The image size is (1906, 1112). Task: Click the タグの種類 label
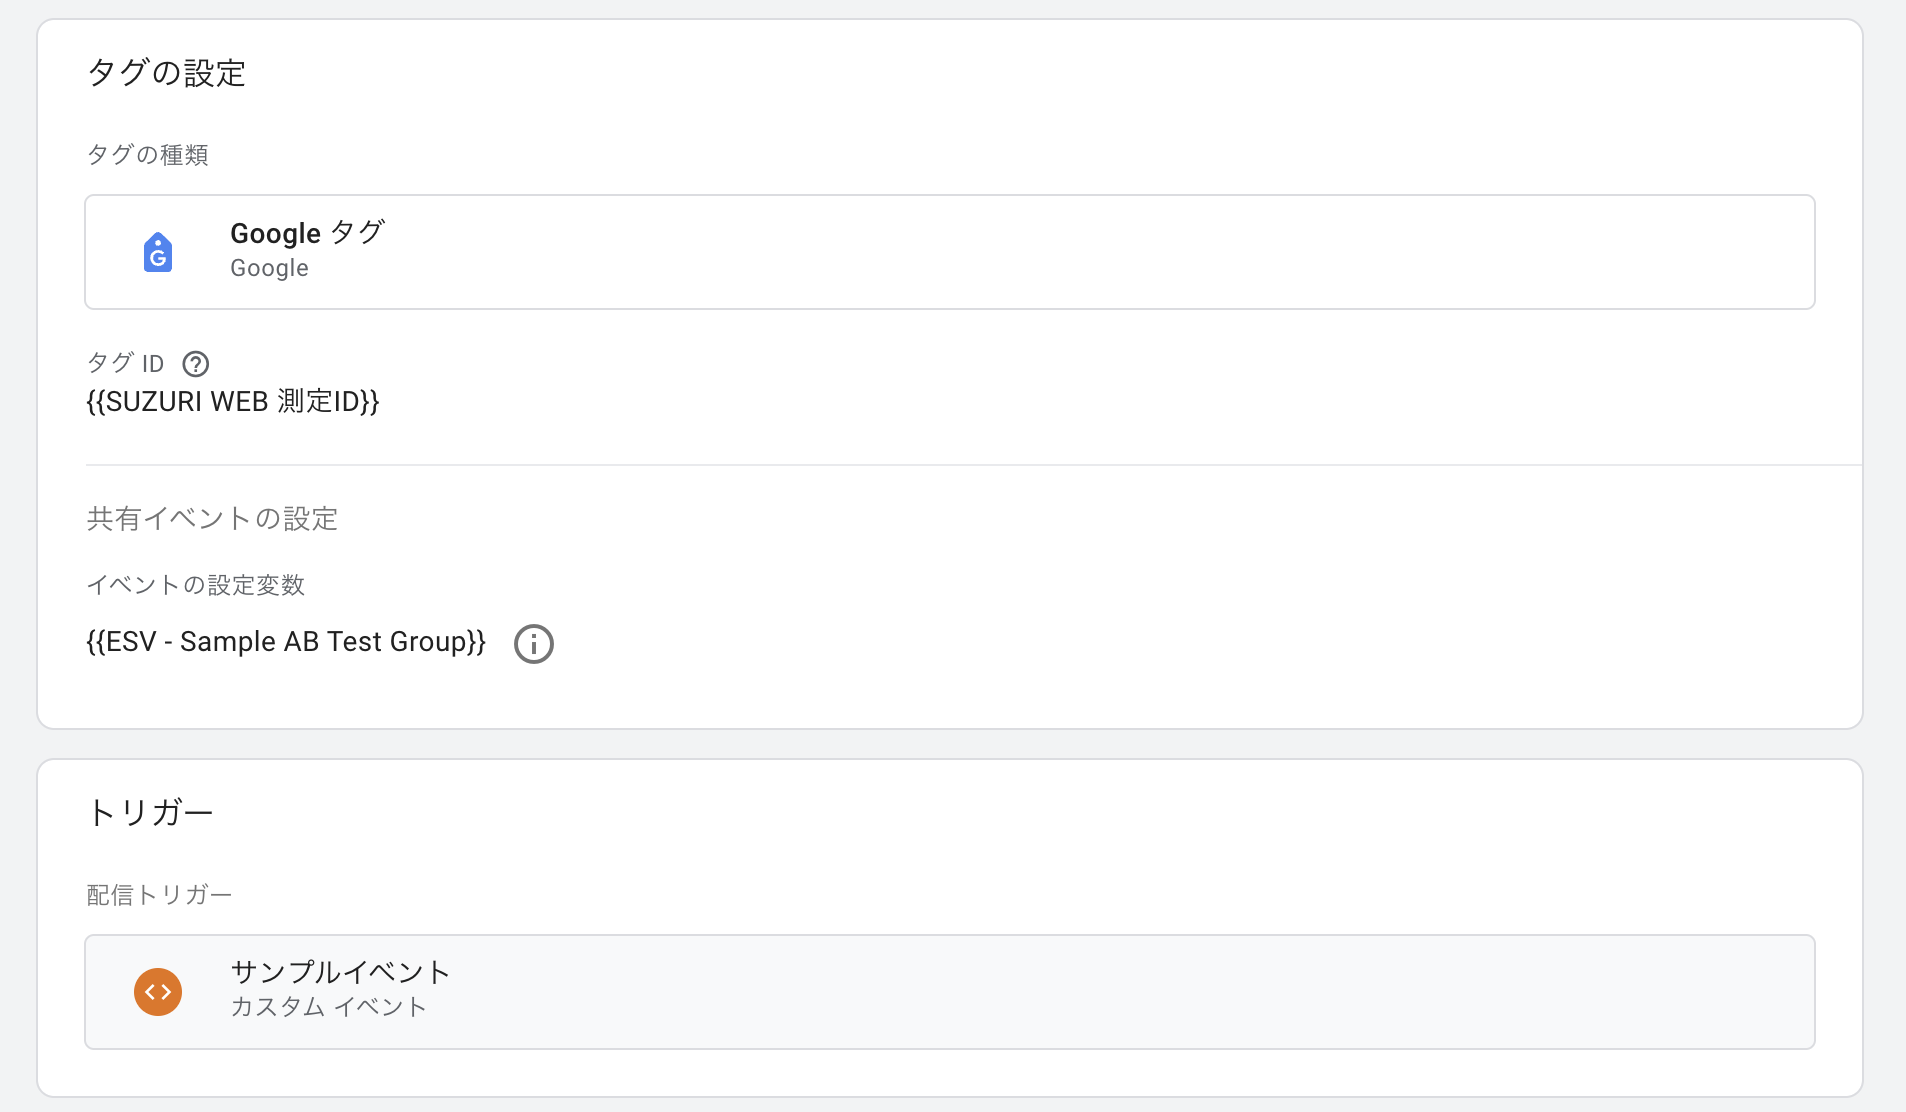tap(147, 155)
